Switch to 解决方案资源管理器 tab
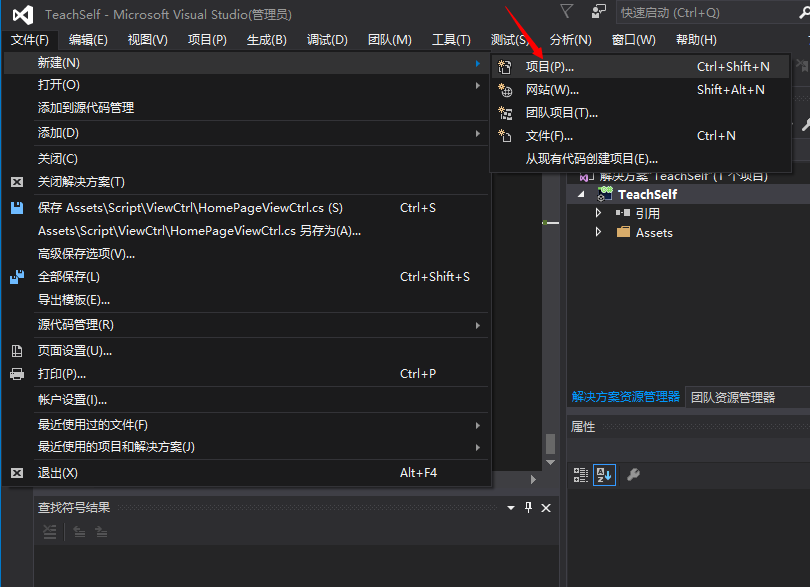The width and height of the screenshot is (810, 587). coord(626,397)
